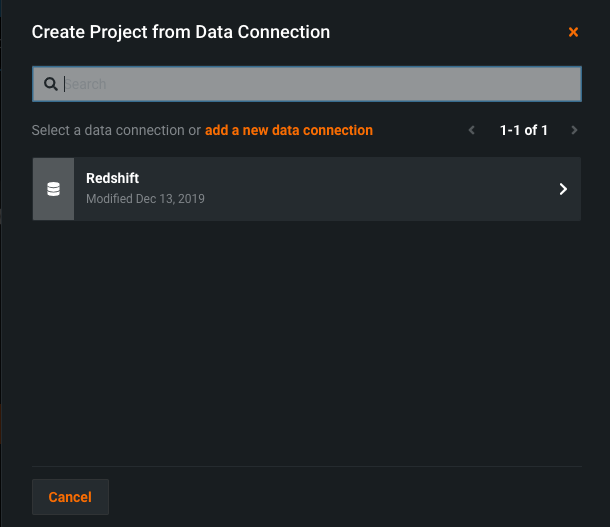Image resolution: width=610 pixels, height=527 pixels.
Task: Open the add a new data connection link
Action: coord(289,130)
